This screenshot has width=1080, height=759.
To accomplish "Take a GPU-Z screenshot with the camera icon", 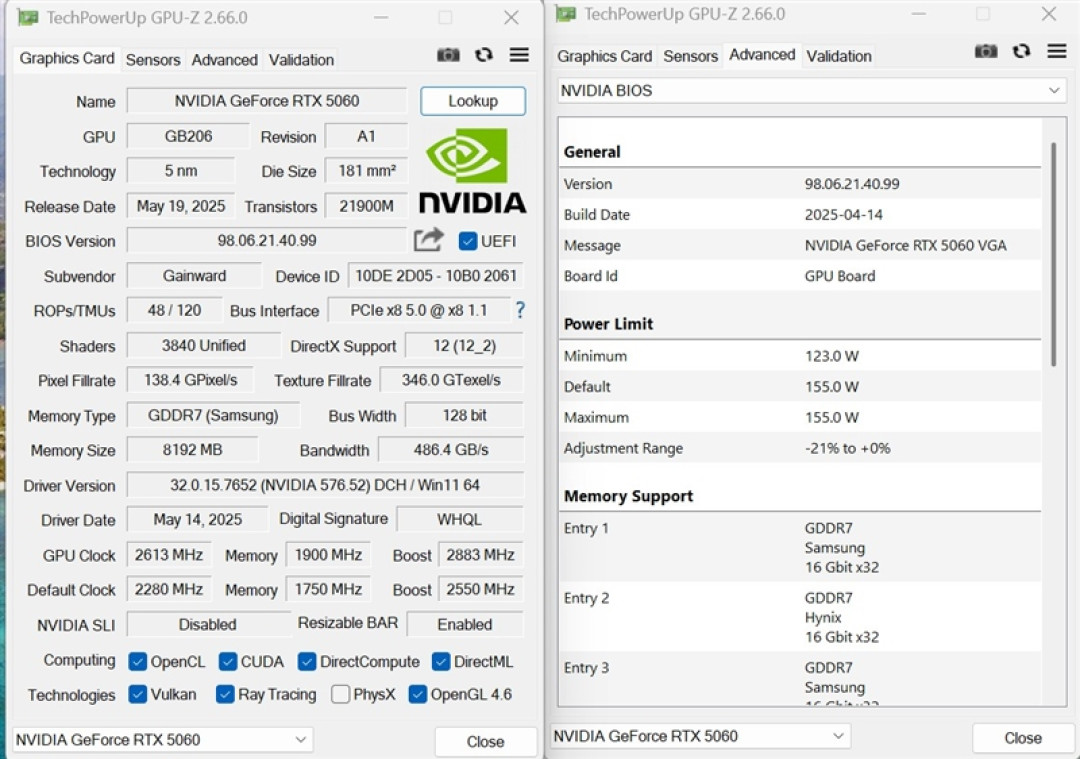I will pos(448,55).
